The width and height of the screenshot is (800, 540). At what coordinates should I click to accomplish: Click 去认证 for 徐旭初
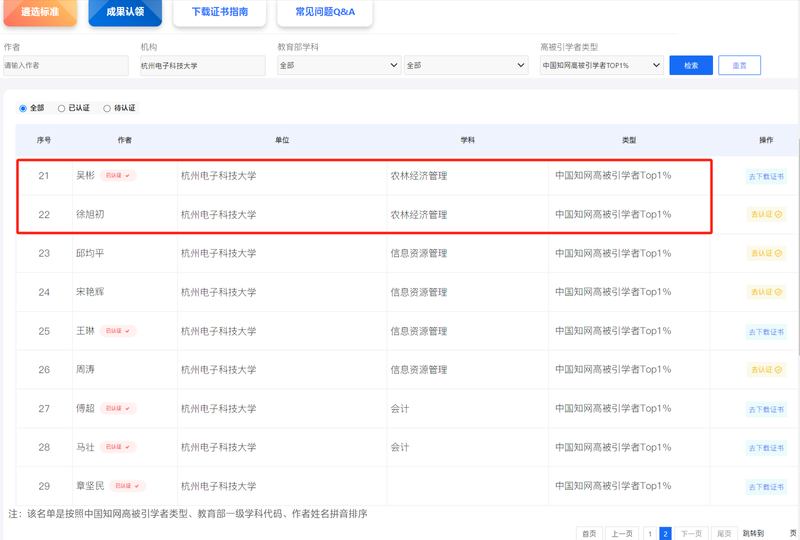coord(766,214)
